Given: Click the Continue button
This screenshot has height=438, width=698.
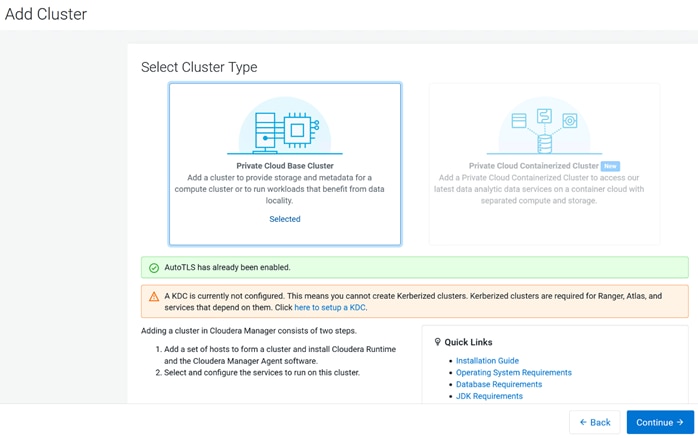Looking at the screenshot, I should (660, 422).
